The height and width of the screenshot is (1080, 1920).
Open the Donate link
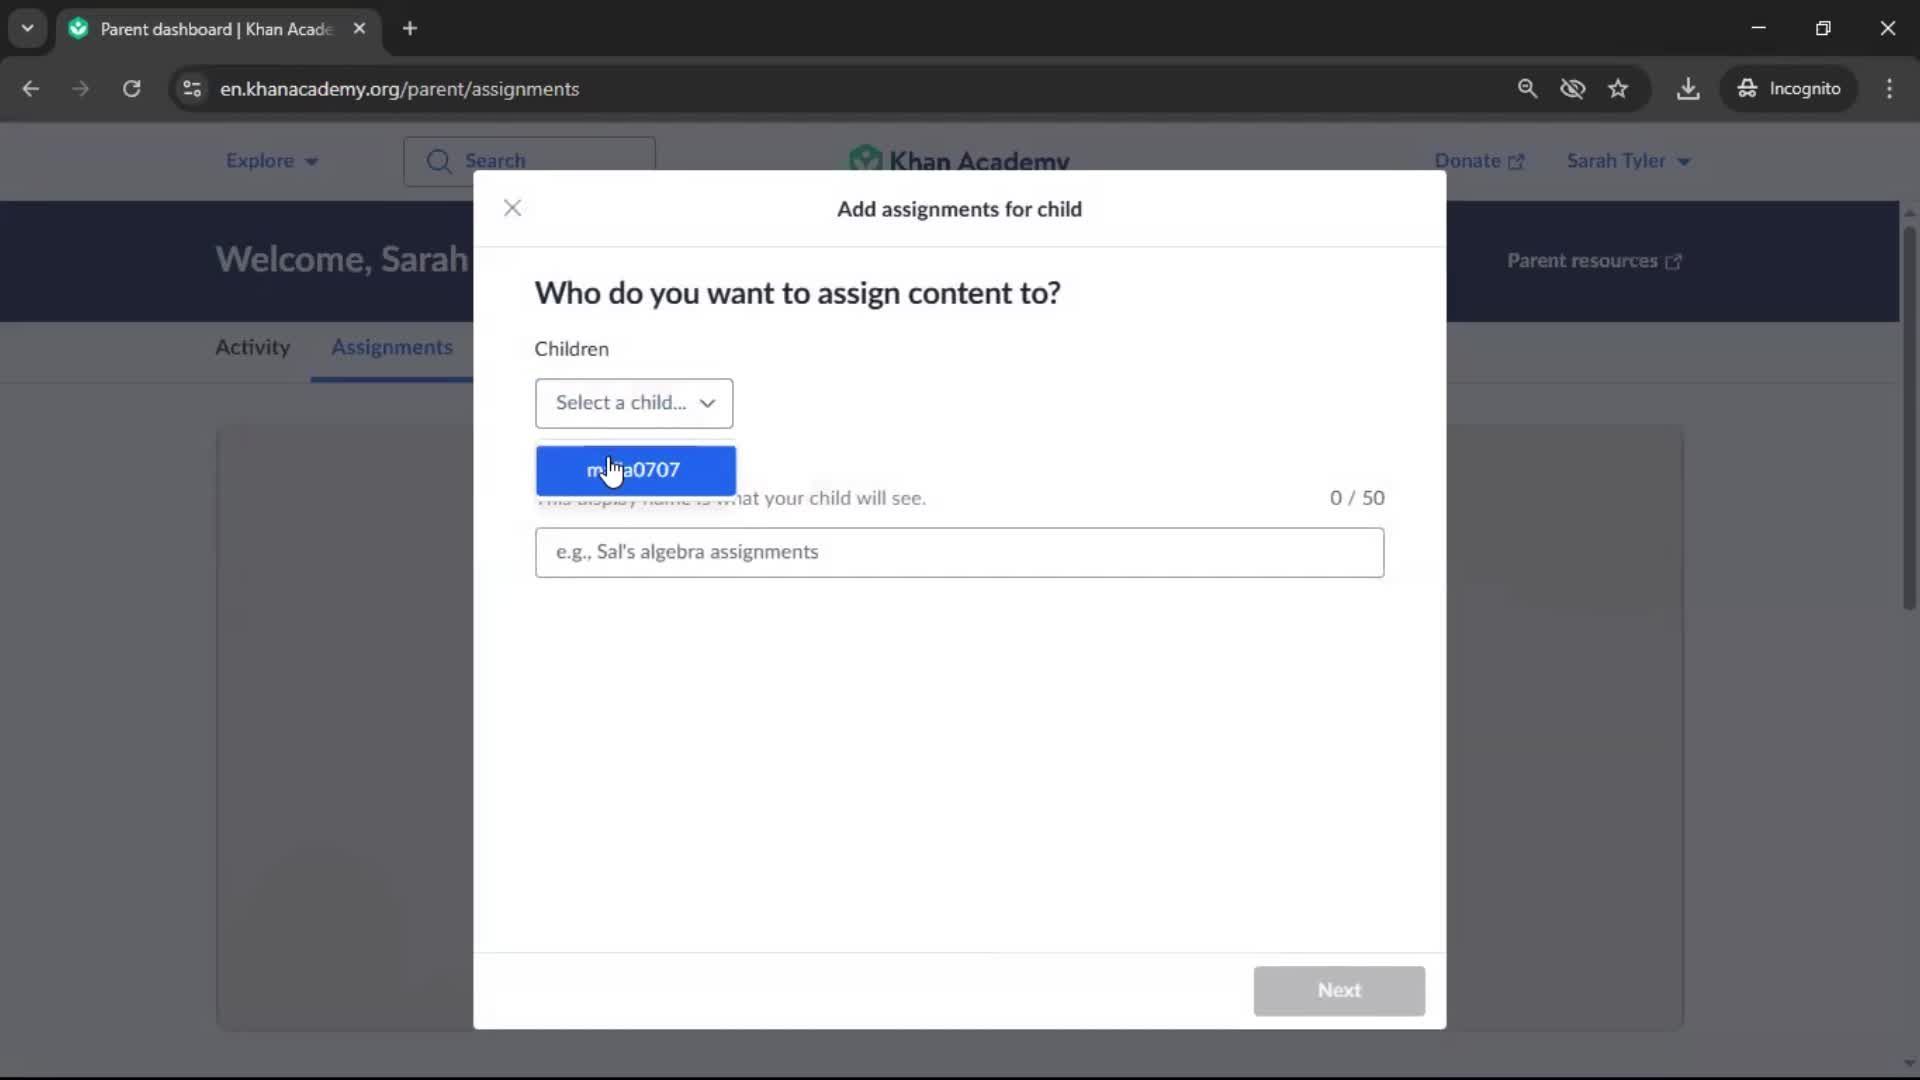coord(1479,160)
